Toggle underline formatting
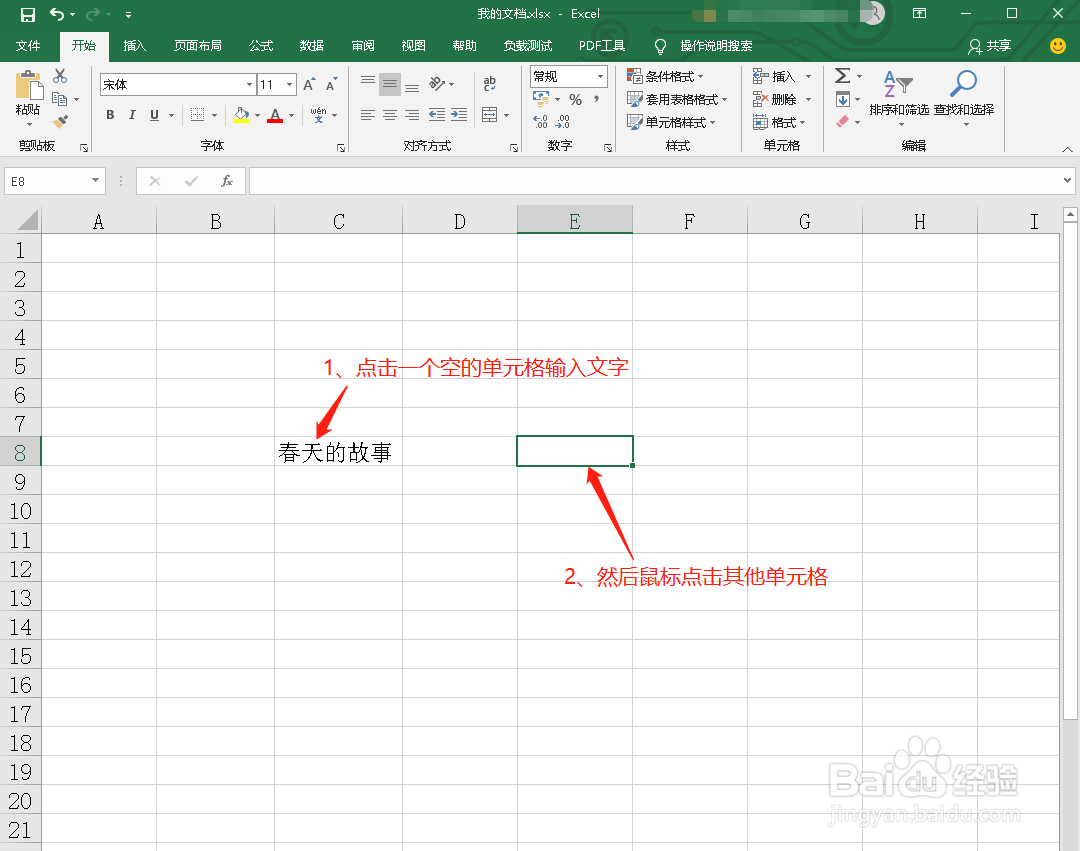This screenshot has height=851, width=1080. pos(155,115)
